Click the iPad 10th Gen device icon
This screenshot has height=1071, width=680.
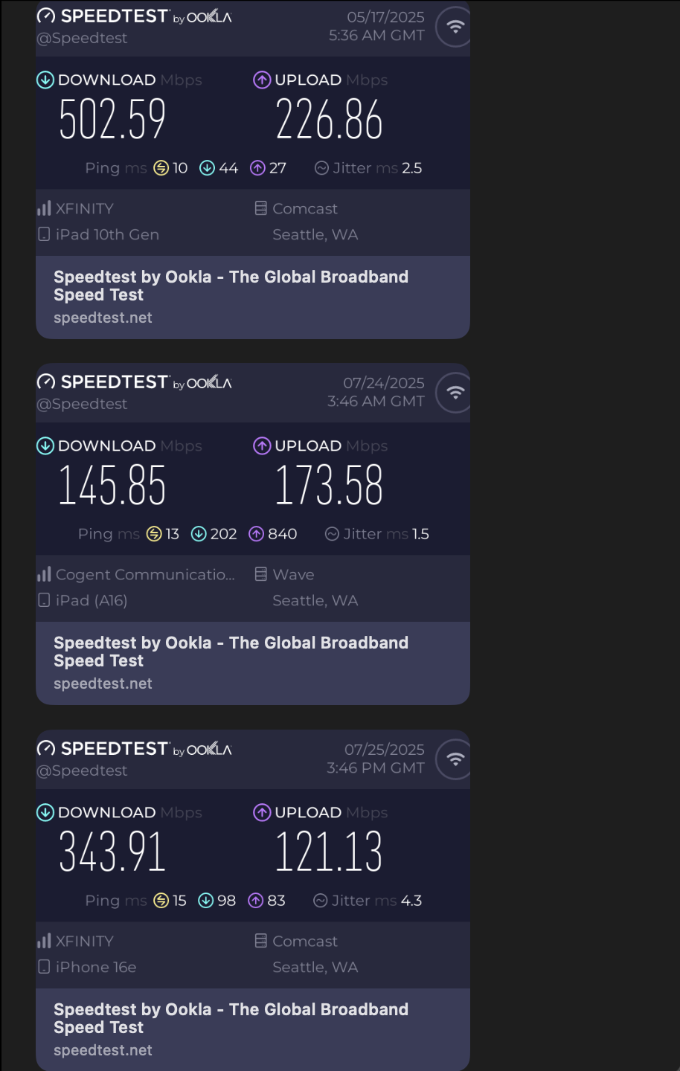click(x=44, y=234)
